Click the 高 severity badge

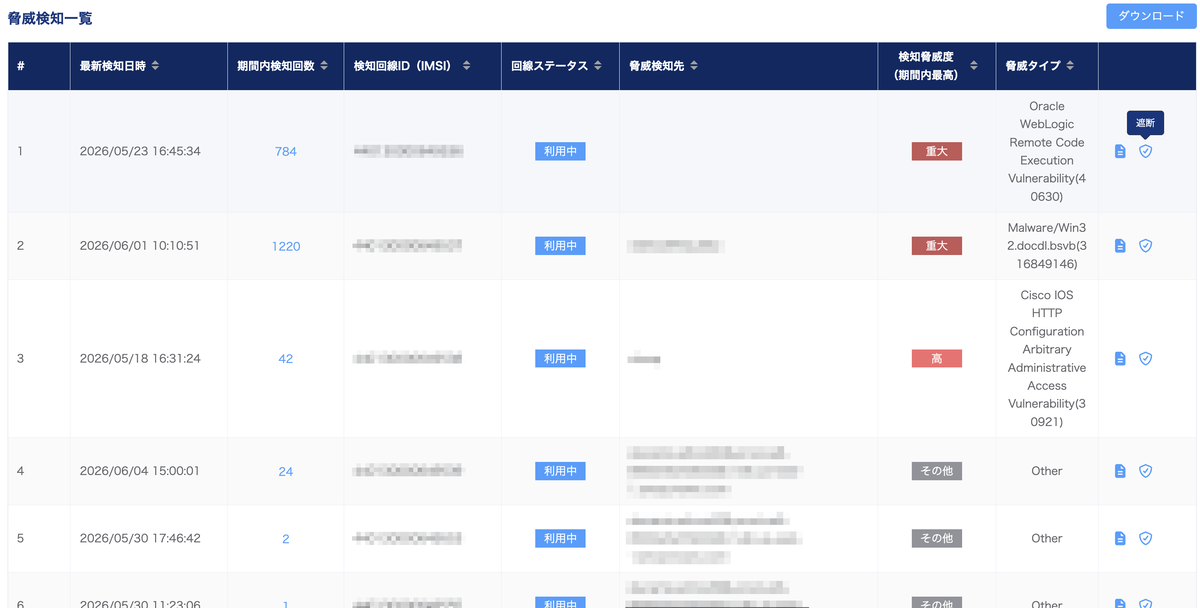[936, 358]
